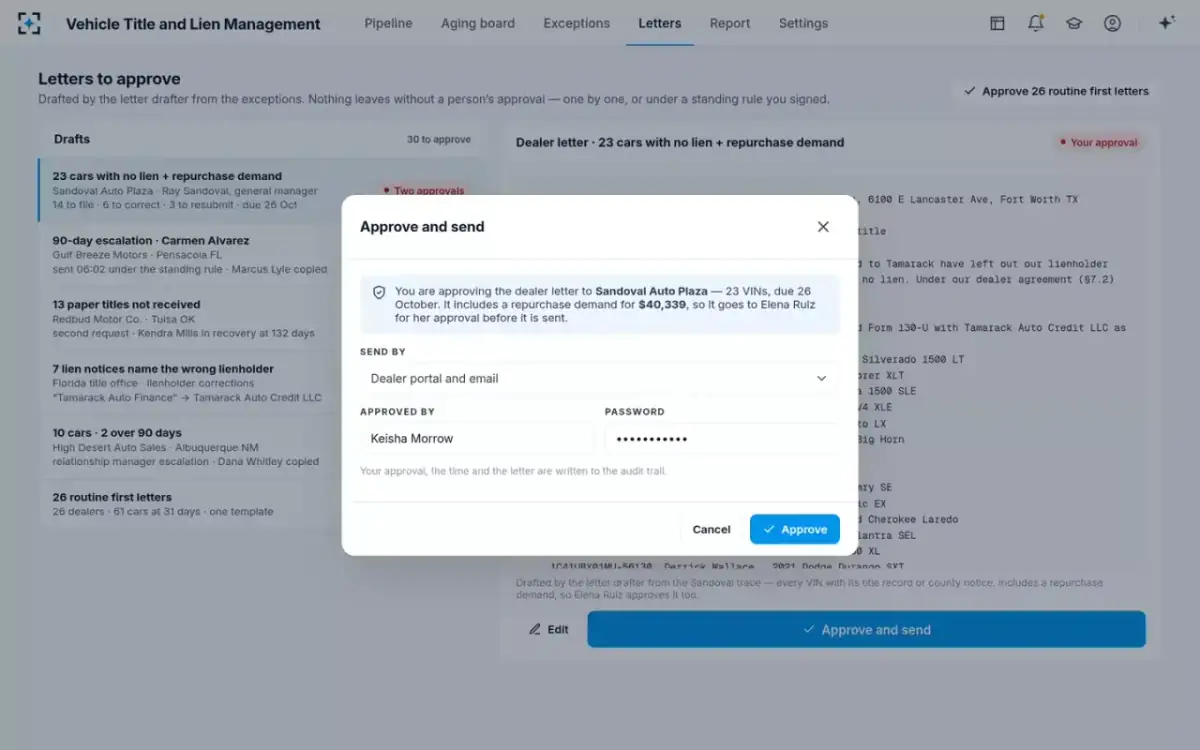1200x750 pixels.
Task: Go to the Exceptions tab
Action: coord(576,23)
